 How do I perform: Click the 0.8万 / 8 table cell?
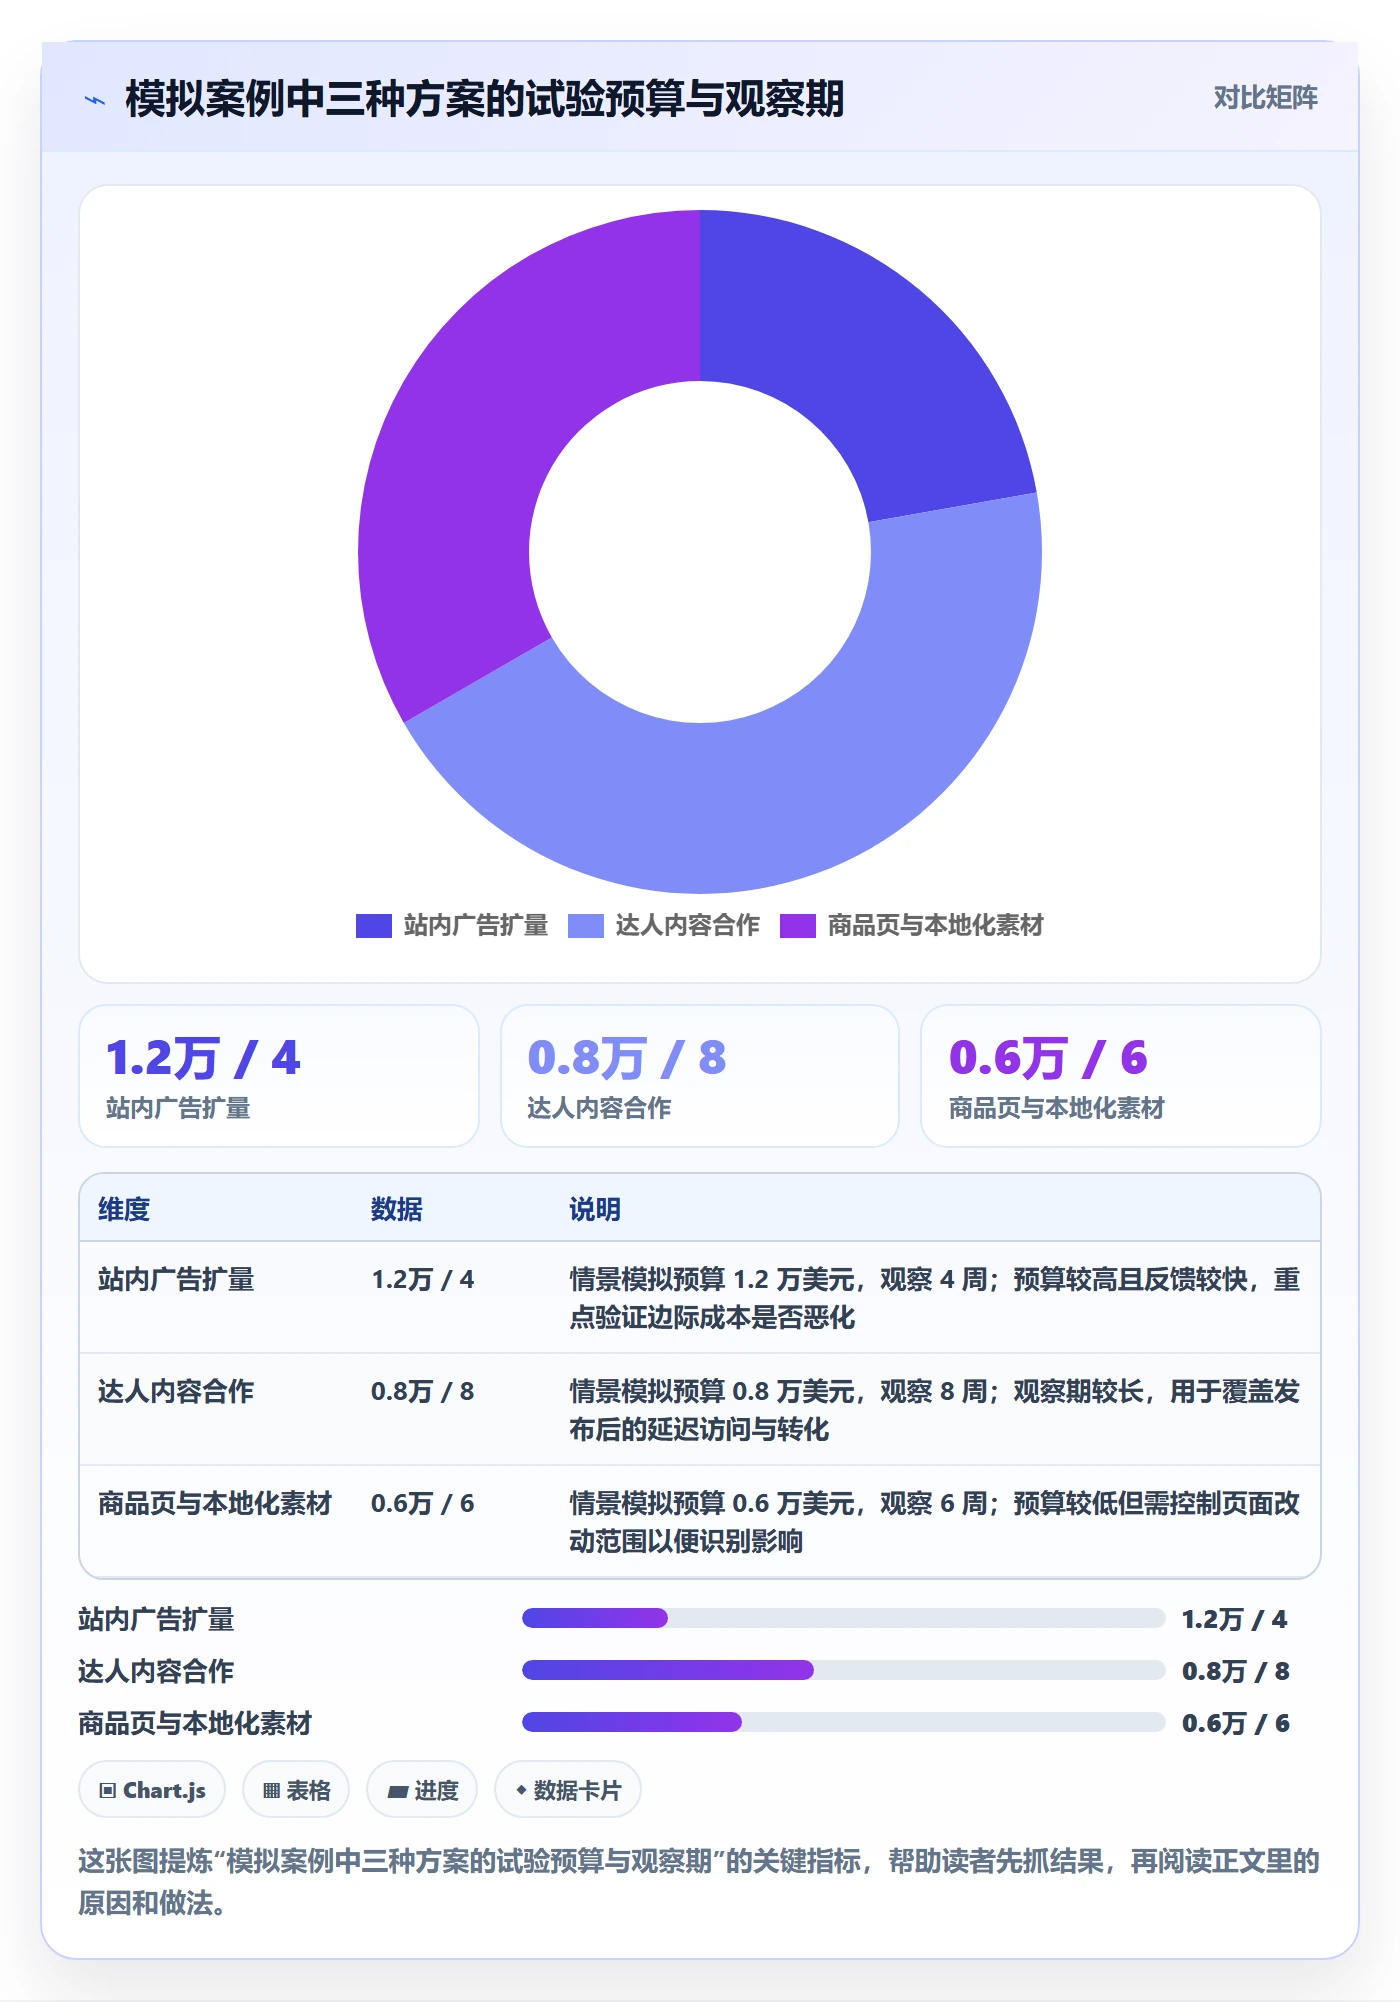tap(423, 1391)
